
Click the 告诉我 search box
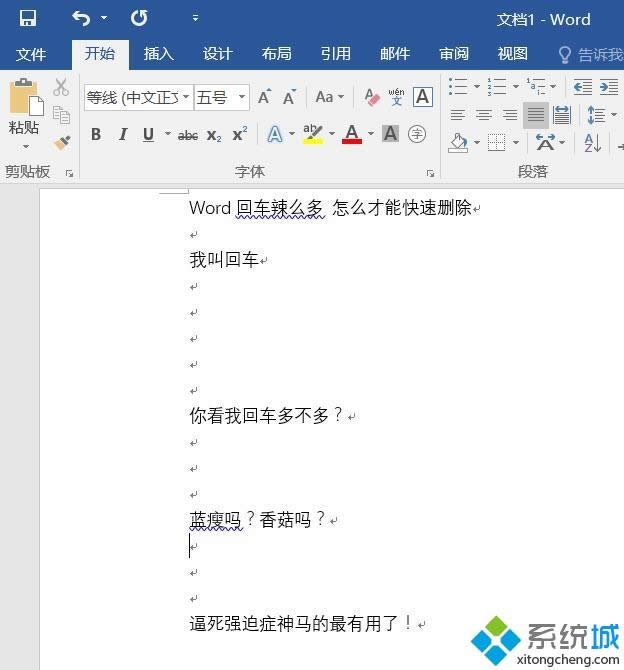(591, 54)
